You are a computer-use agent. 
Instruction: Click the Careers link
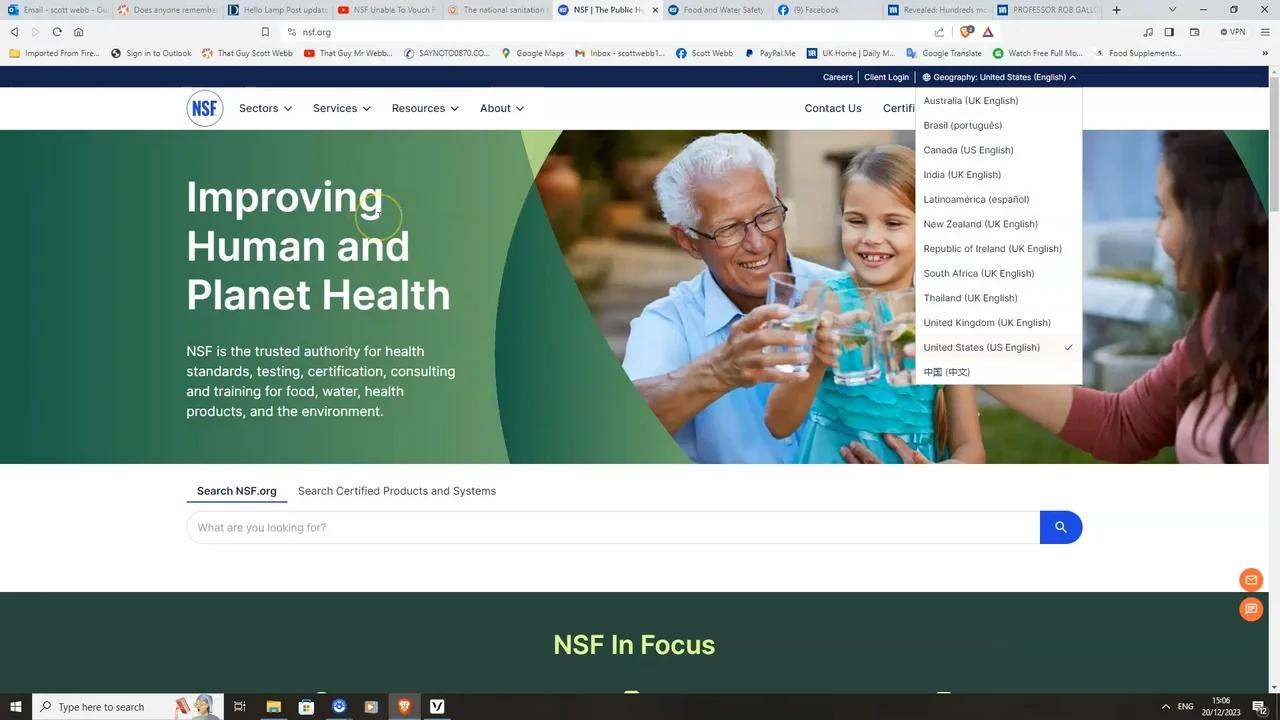tap(837, 77)
